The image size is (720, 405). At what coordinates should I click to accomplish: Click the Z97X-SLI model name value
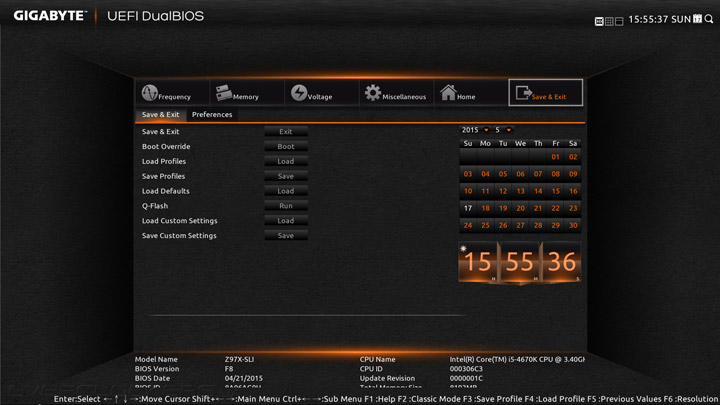click(x=239, y=360)
